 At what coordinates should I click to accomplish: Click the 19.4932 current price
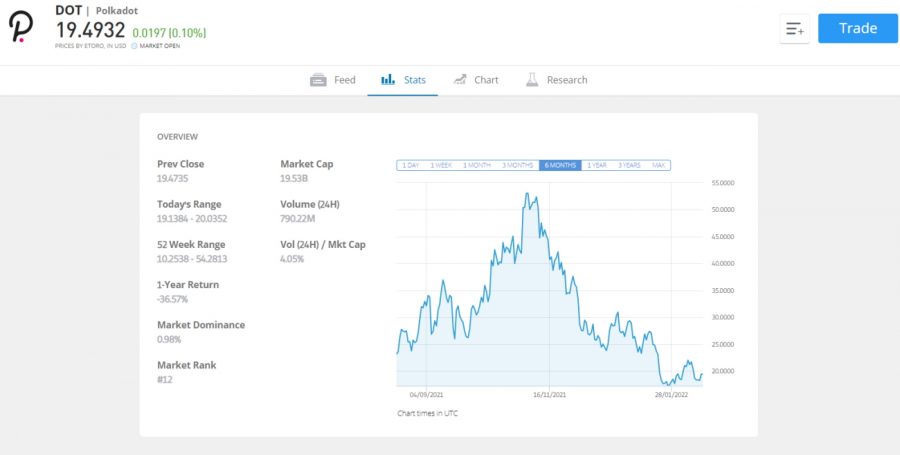(x=90, y=30)
